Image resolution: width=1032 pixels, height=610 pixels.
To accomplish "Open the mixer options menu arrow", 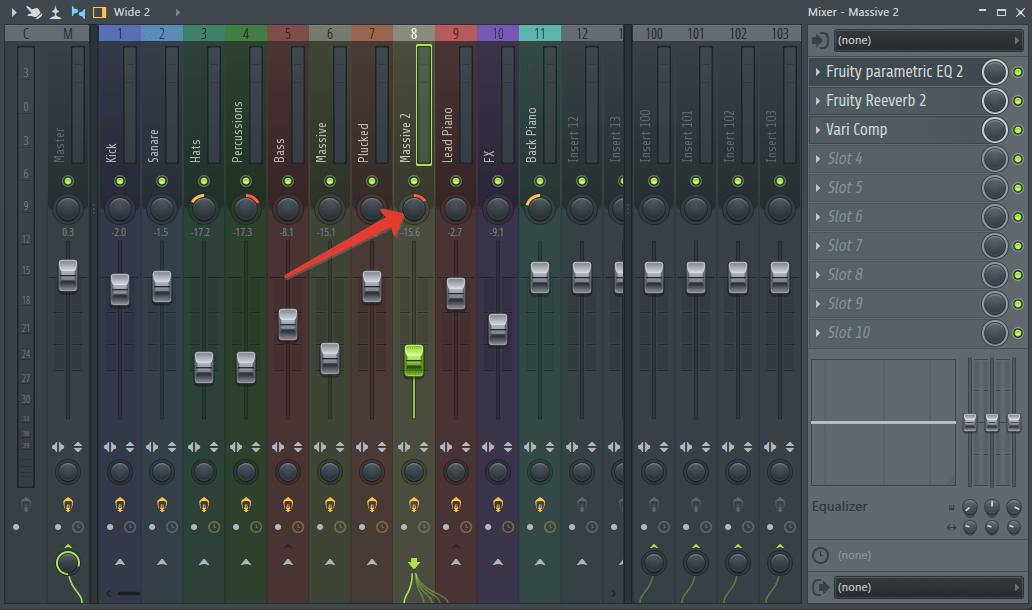I will tap(13, 12).
